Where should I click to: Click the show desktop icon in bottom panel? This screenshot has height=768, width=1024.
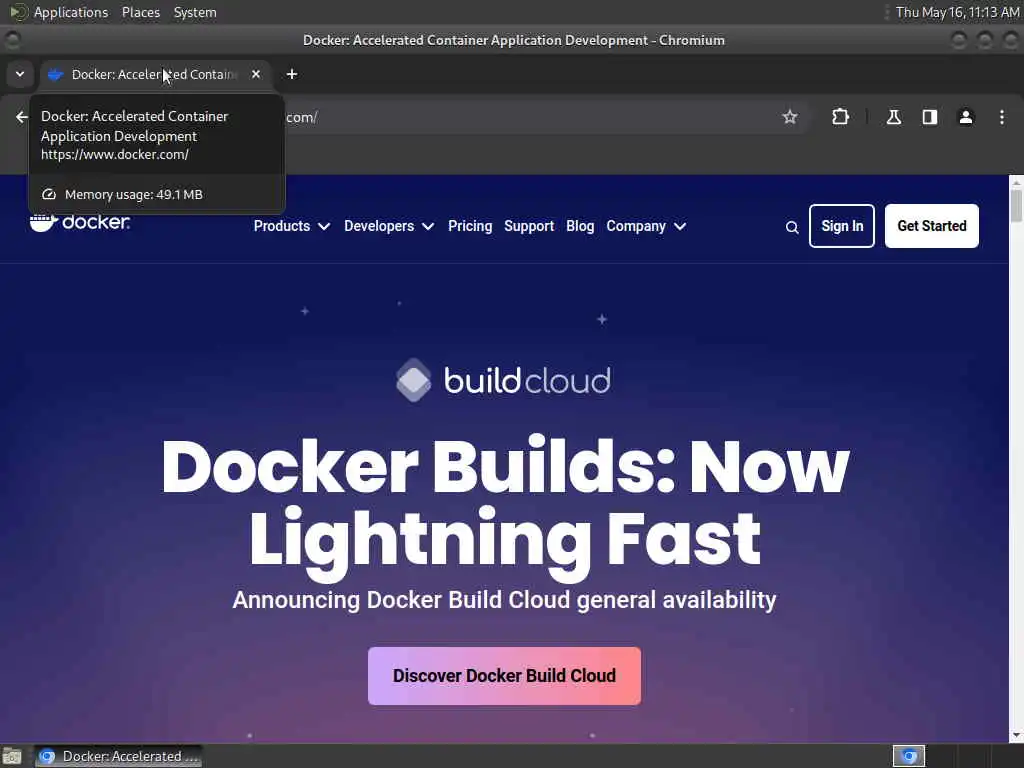coord(12,756)
